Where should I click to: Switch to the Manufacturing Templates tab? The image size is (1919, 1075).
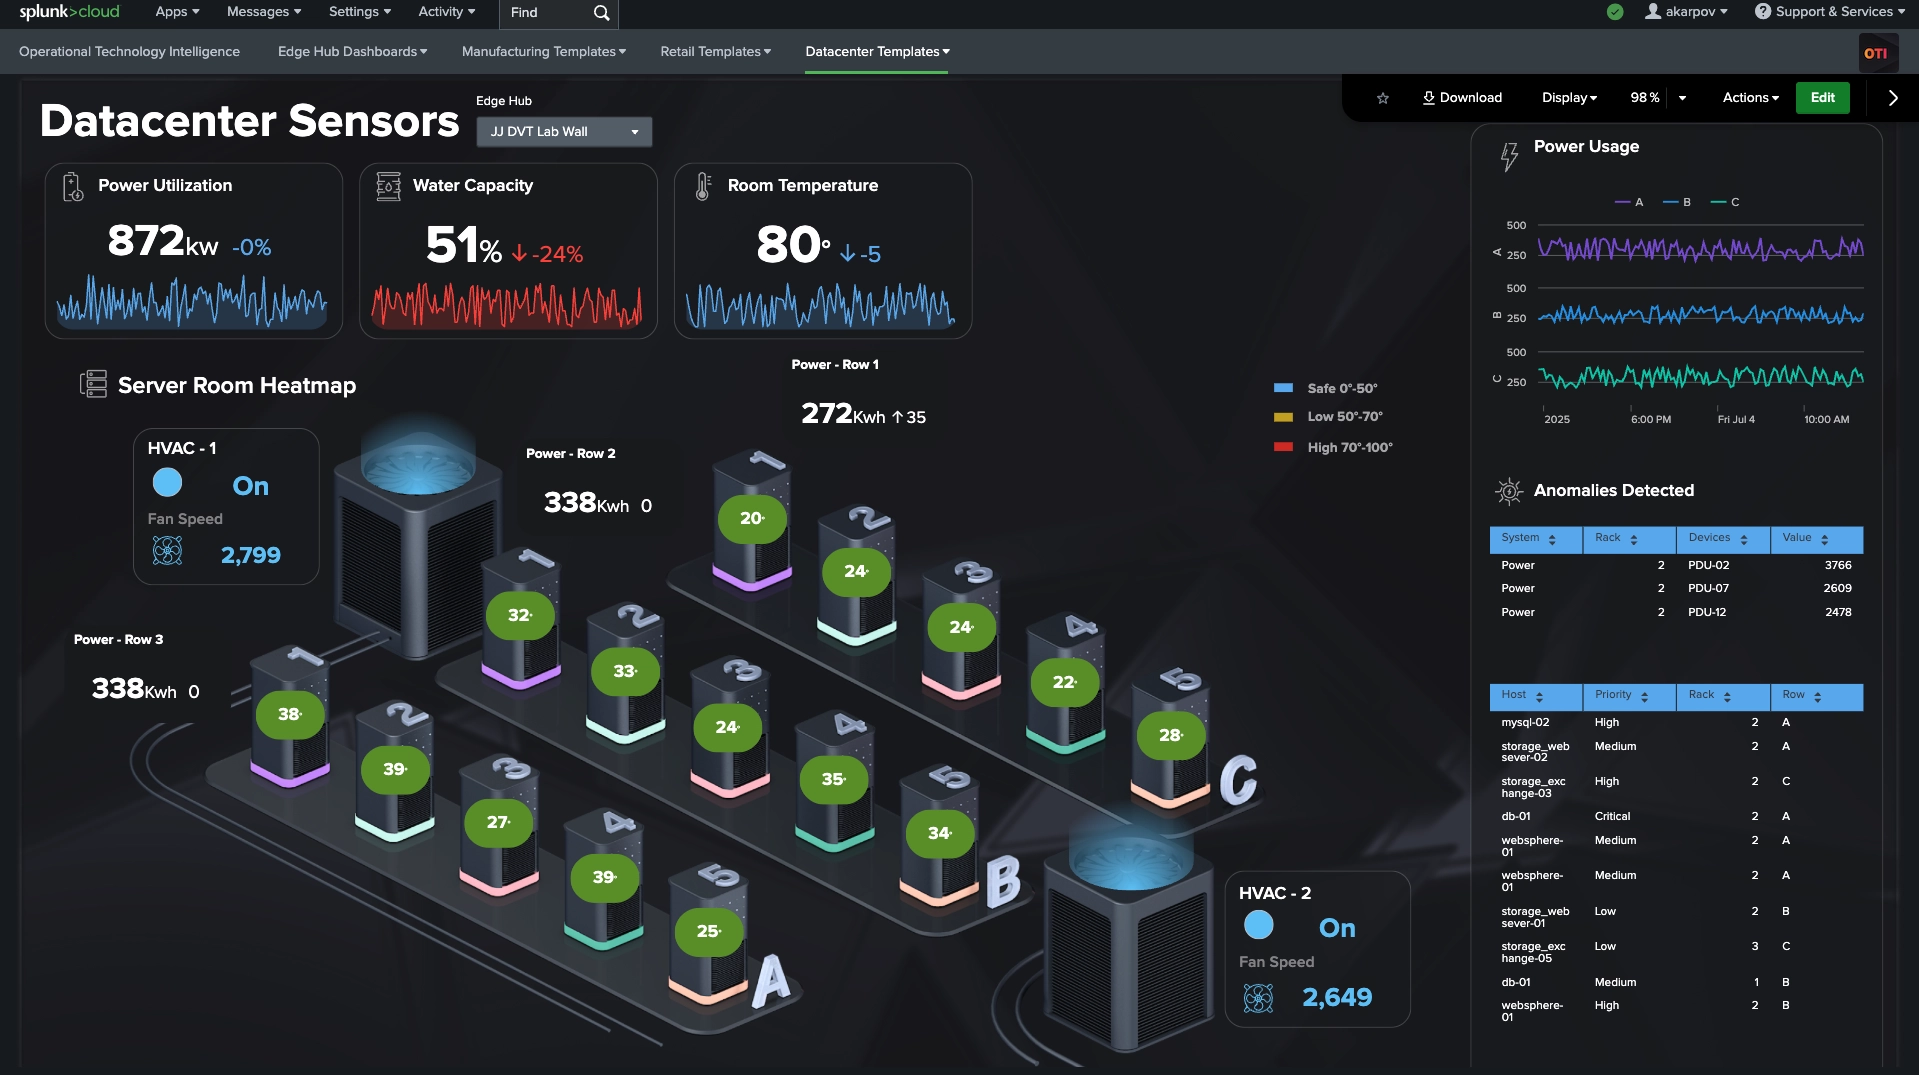point(542,51)
